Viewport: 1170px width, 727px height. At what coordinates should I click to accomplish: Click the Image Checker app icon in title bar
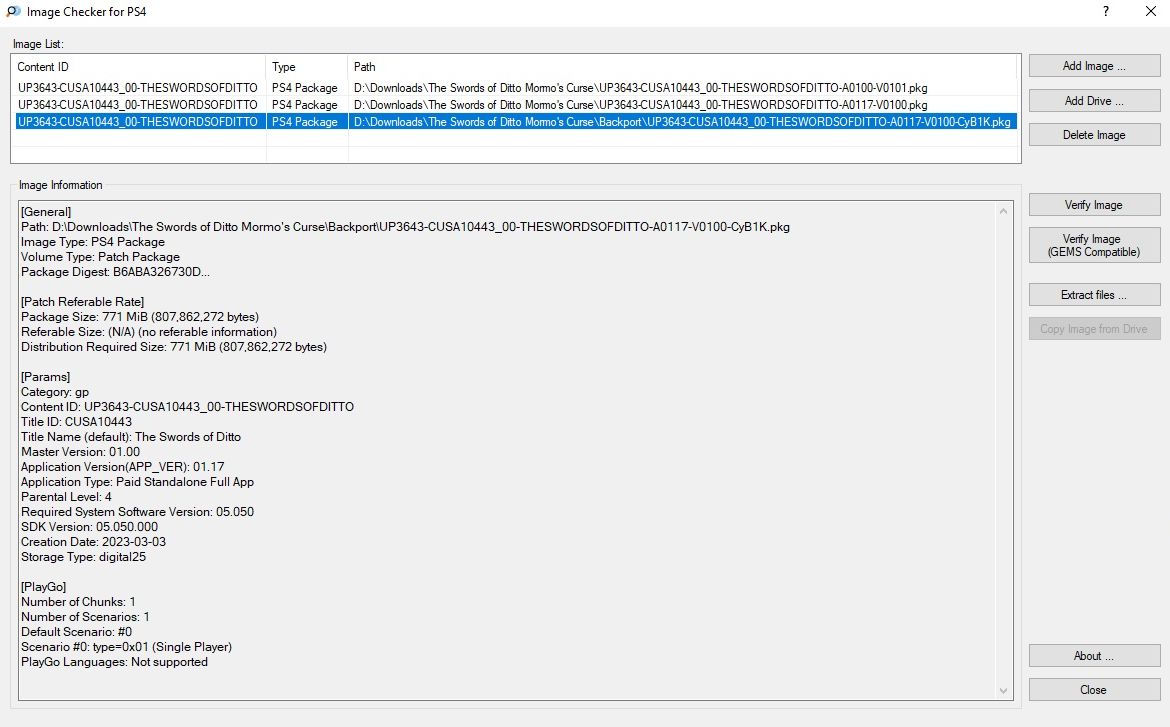(x=13, y=12)
